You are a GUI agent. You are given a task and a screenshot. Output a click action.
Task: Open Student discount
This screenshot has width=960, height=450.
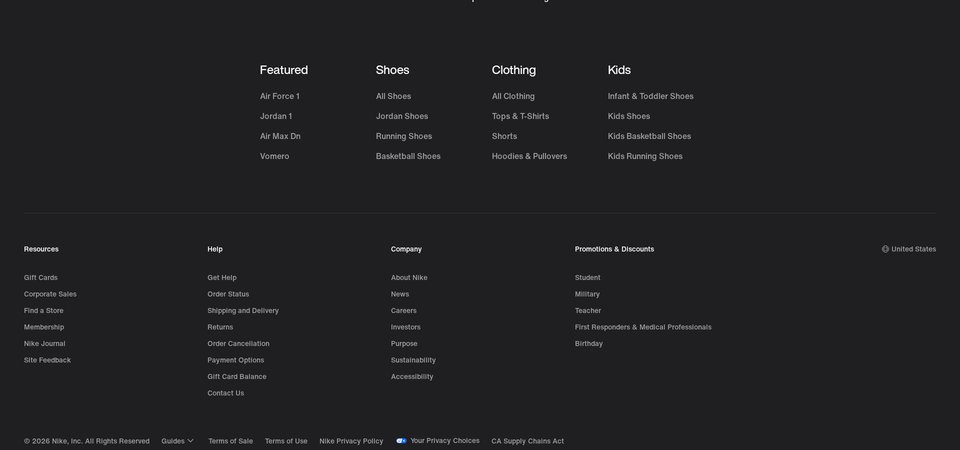pyautogui.click(x=588, y=278)
